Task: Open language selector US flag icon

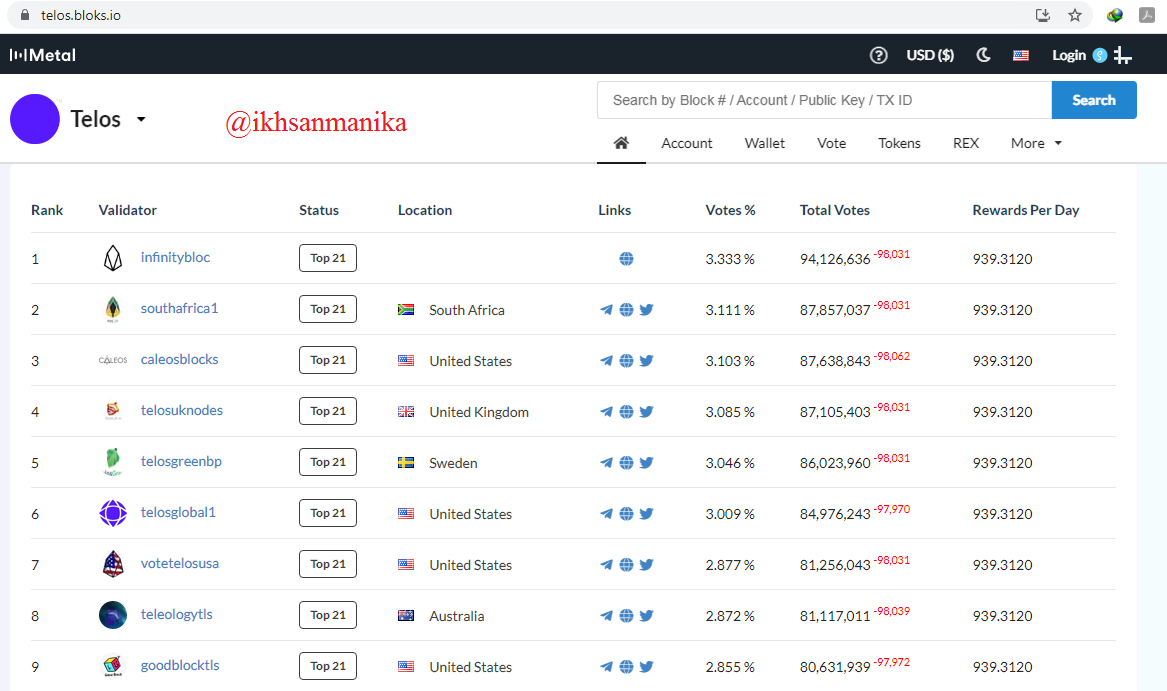Action: click(1021, 55)
